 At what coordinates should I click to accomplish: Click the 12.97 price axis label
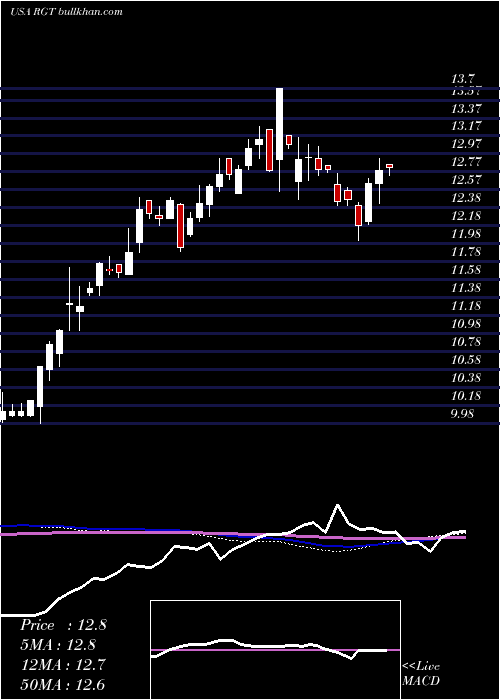click(x=467, y=144)
